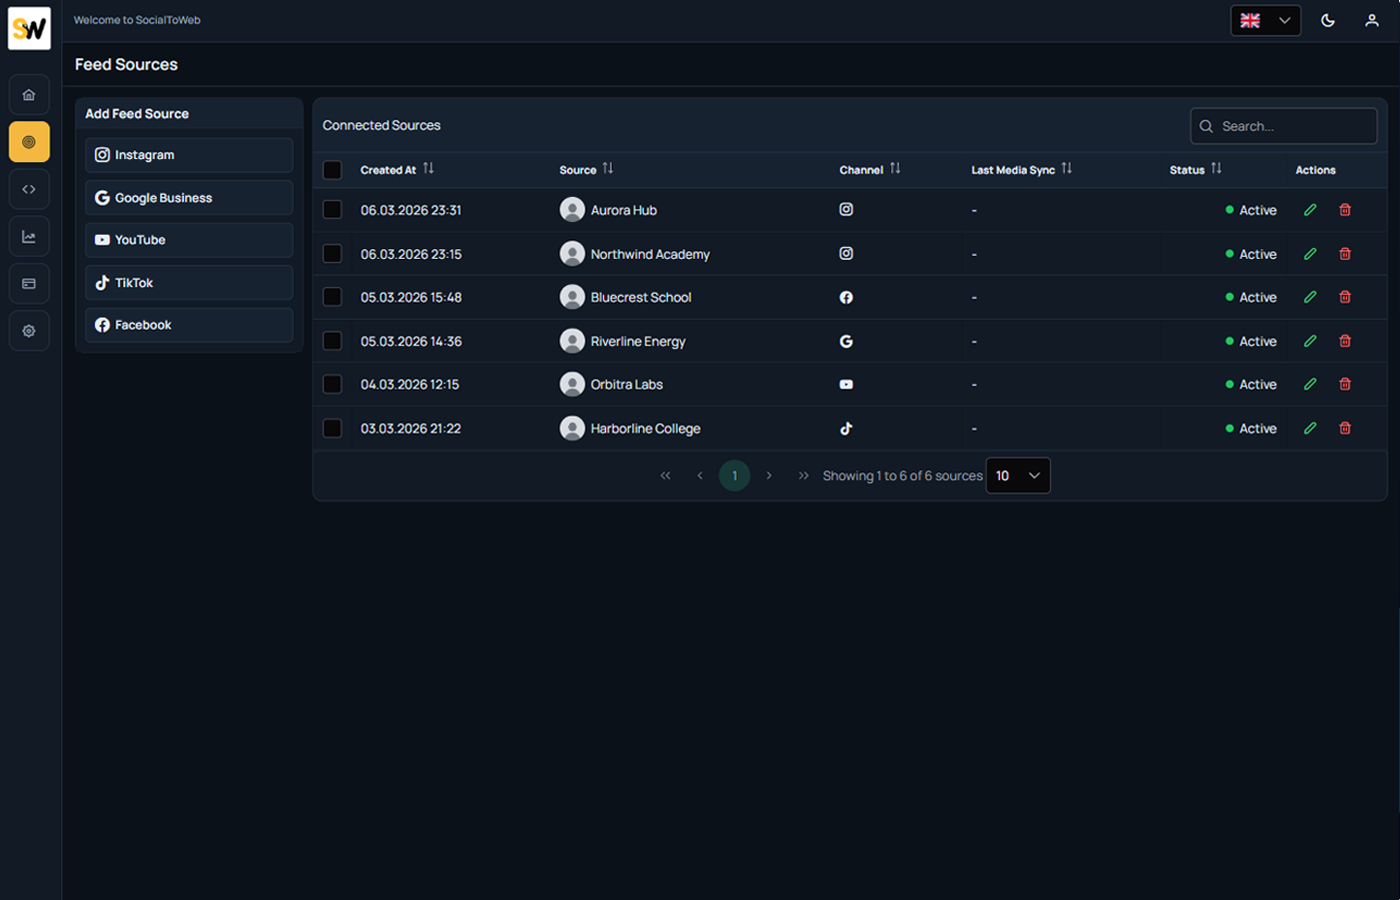Sort the table by Created At column
Image resolution: width=1400 pixels, height=900 pixels.
point(428,168)
